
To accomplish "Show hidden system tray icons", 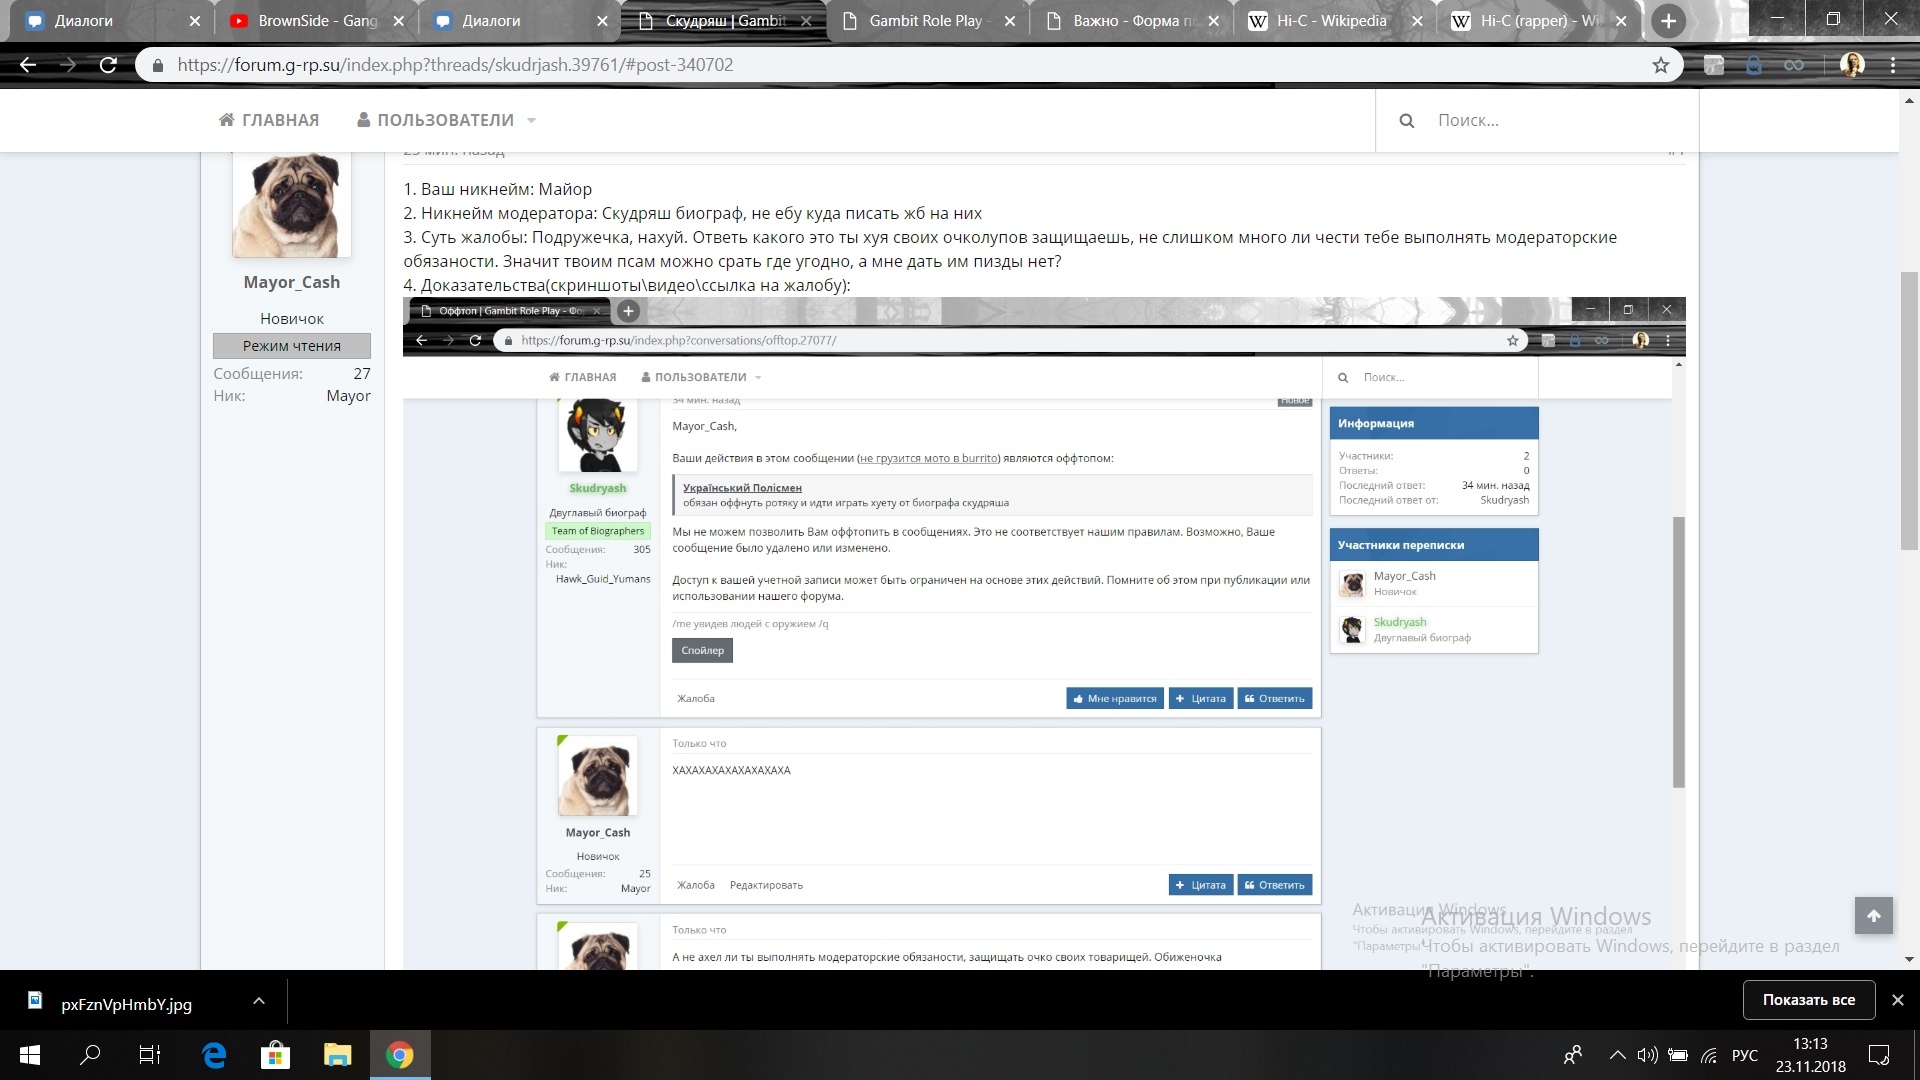I will (x=1617, y=1055).
